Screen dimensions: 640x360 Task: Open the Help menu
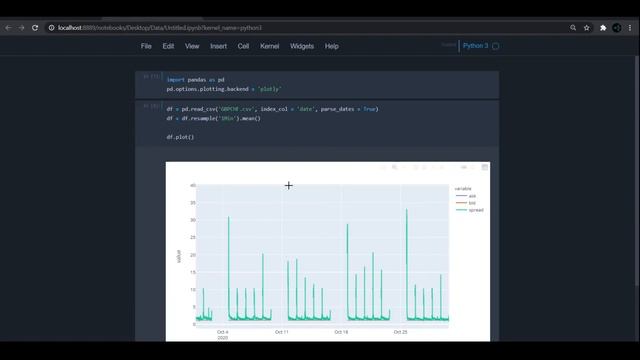[331, 46]
